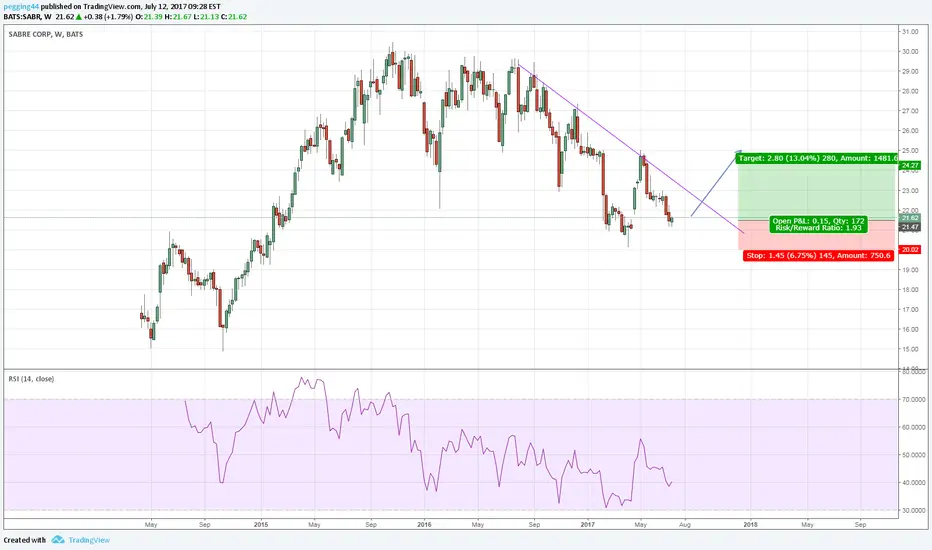Click the SABRE CORP, W, BATS title

[x=46, y=34]
